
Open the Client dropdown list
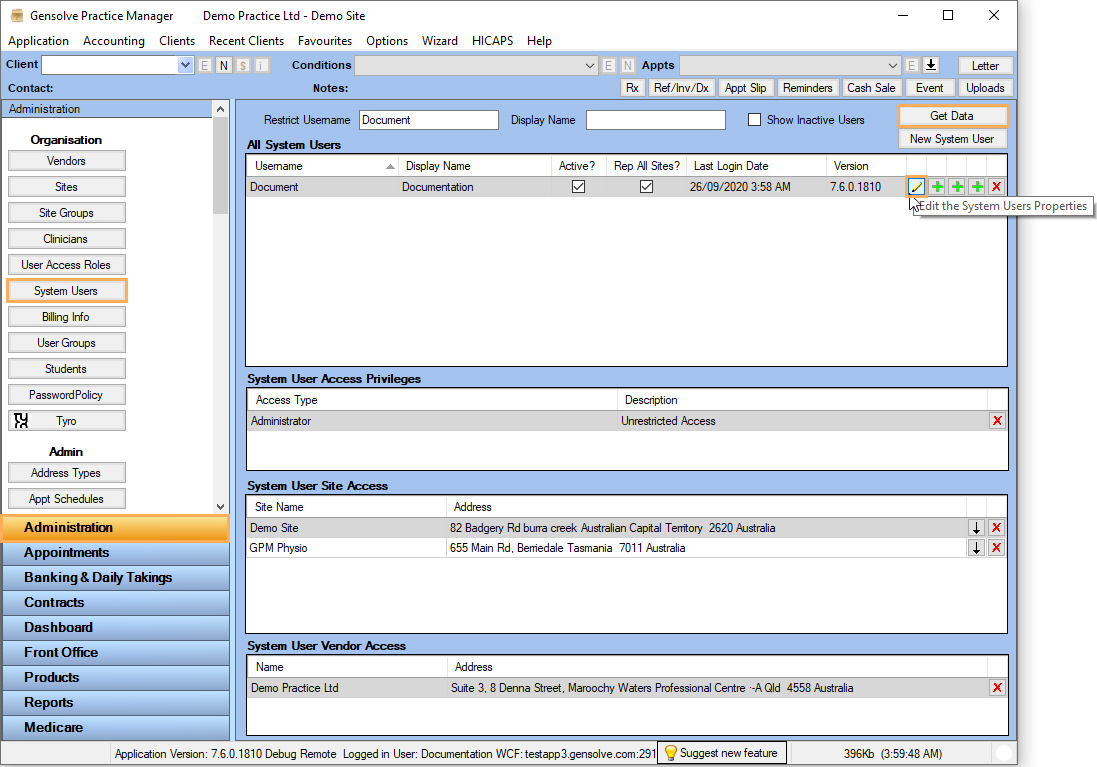(x=185, y=65)
